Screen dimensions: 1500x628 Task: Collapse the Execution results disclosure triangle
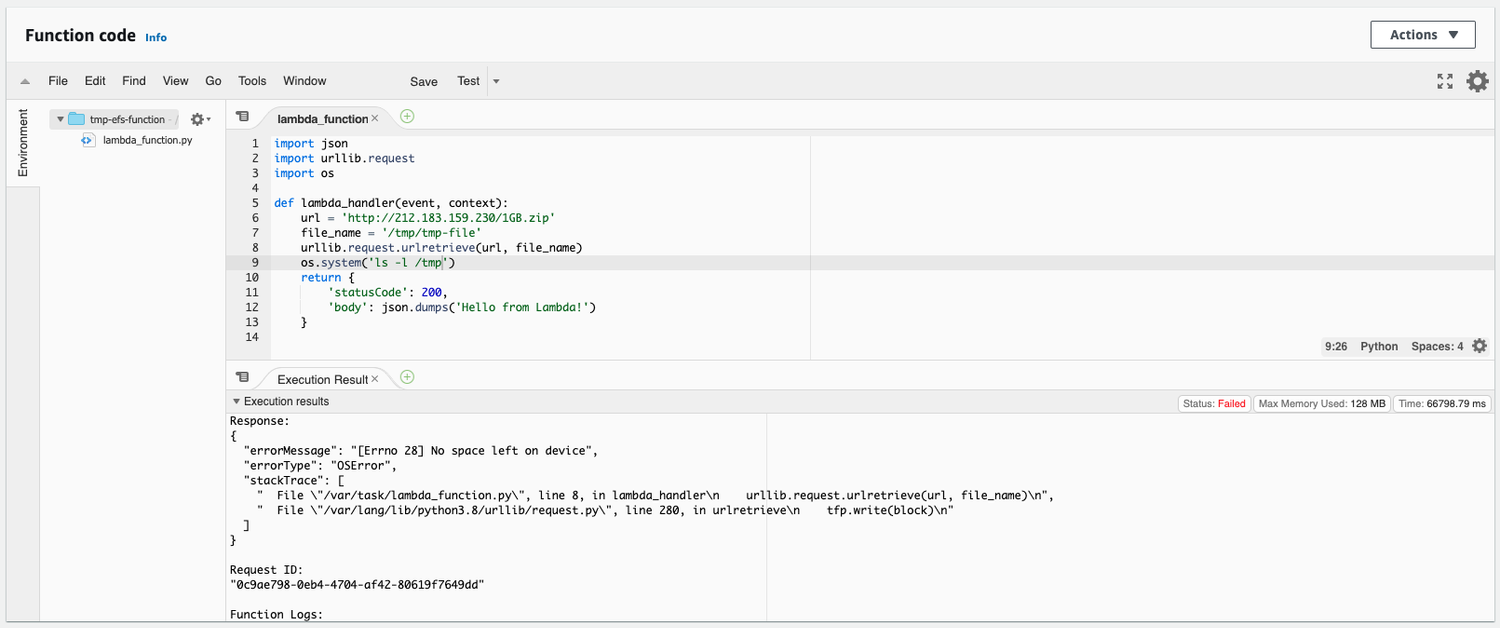click(236, 403)
